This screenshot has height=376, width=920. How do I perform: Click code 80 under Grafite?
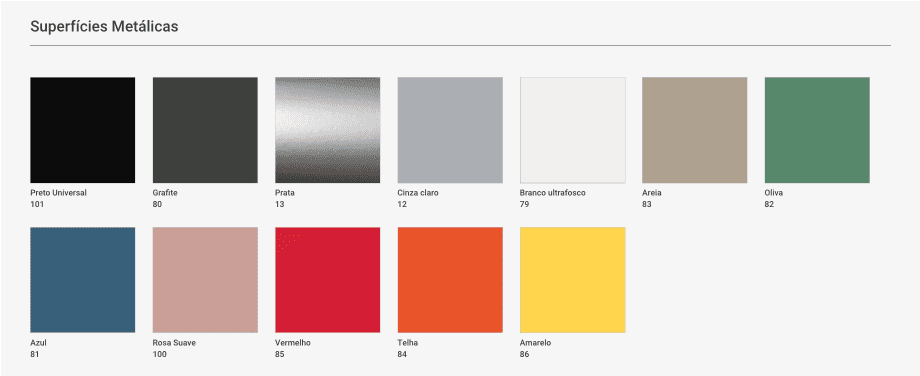click(157, 205)
